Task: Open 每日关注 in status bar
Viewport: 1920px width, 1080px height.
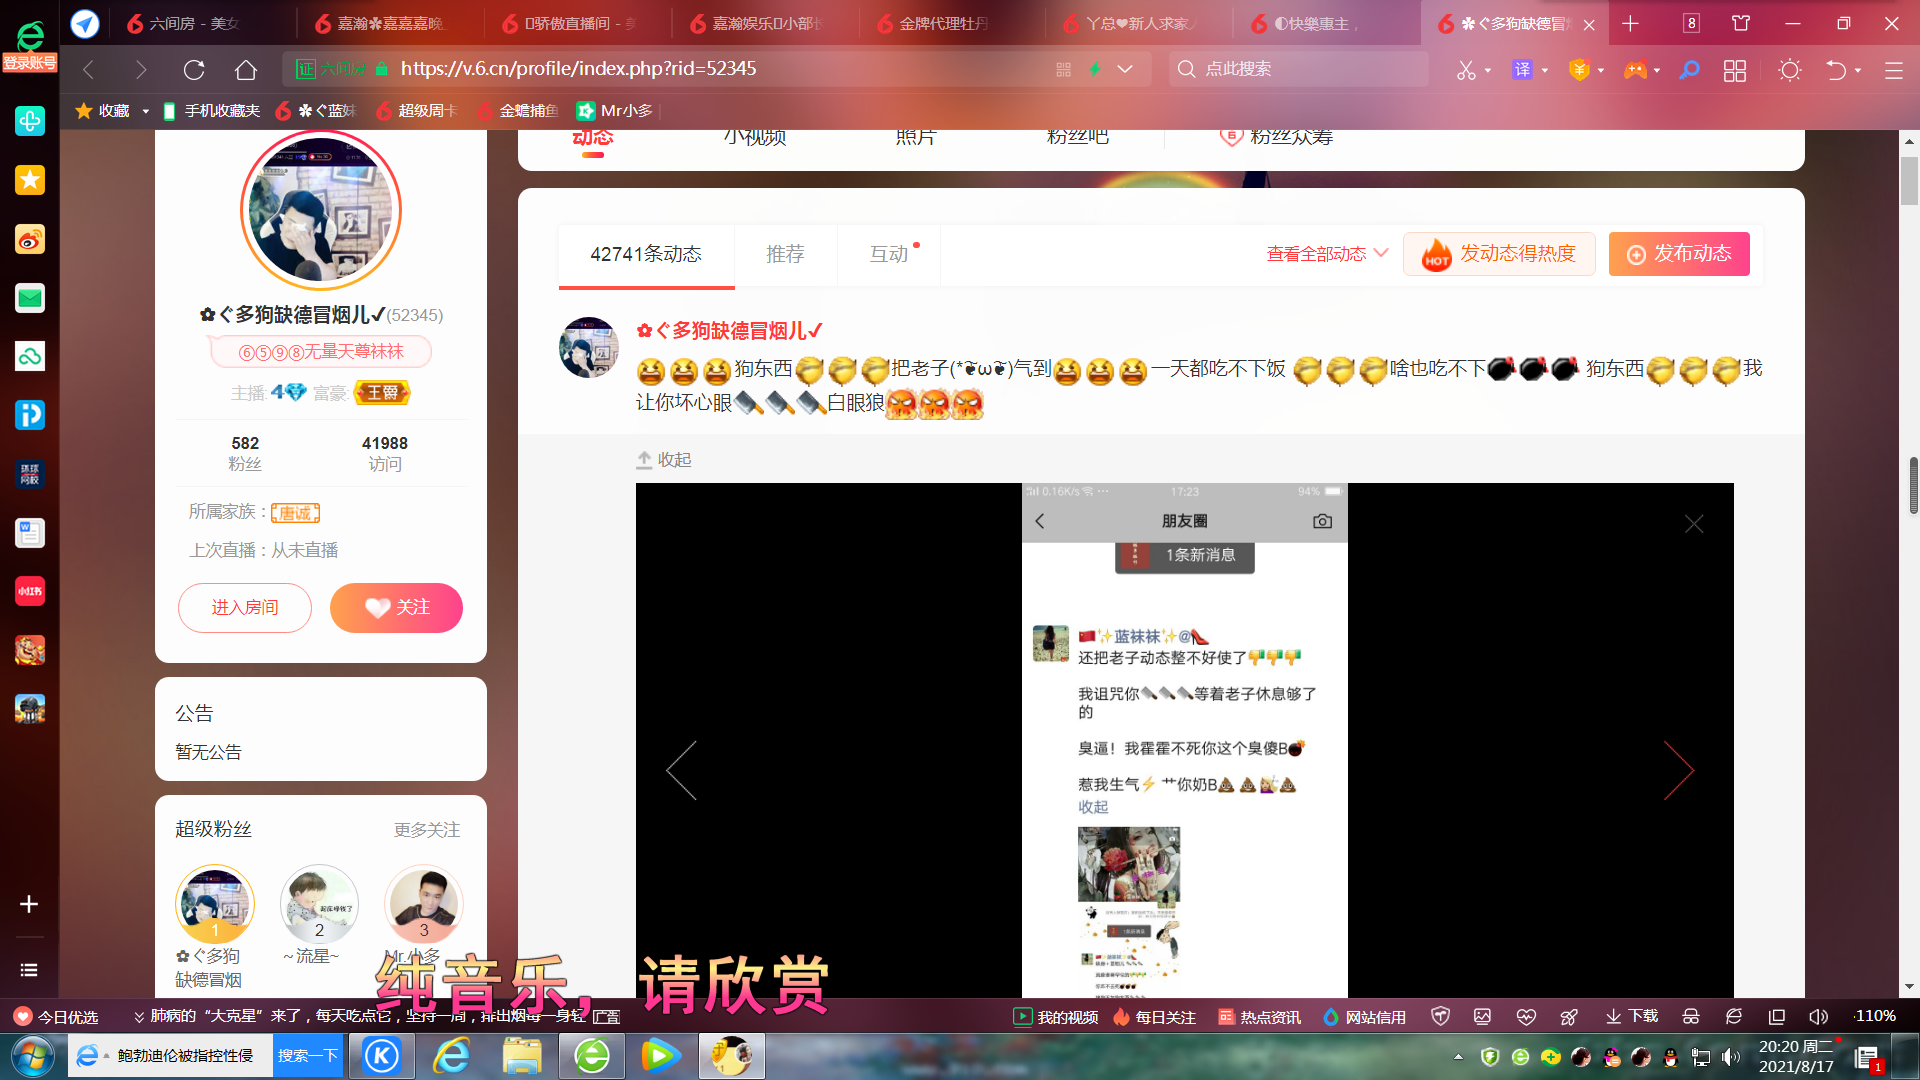Action: [1154, 1017]
